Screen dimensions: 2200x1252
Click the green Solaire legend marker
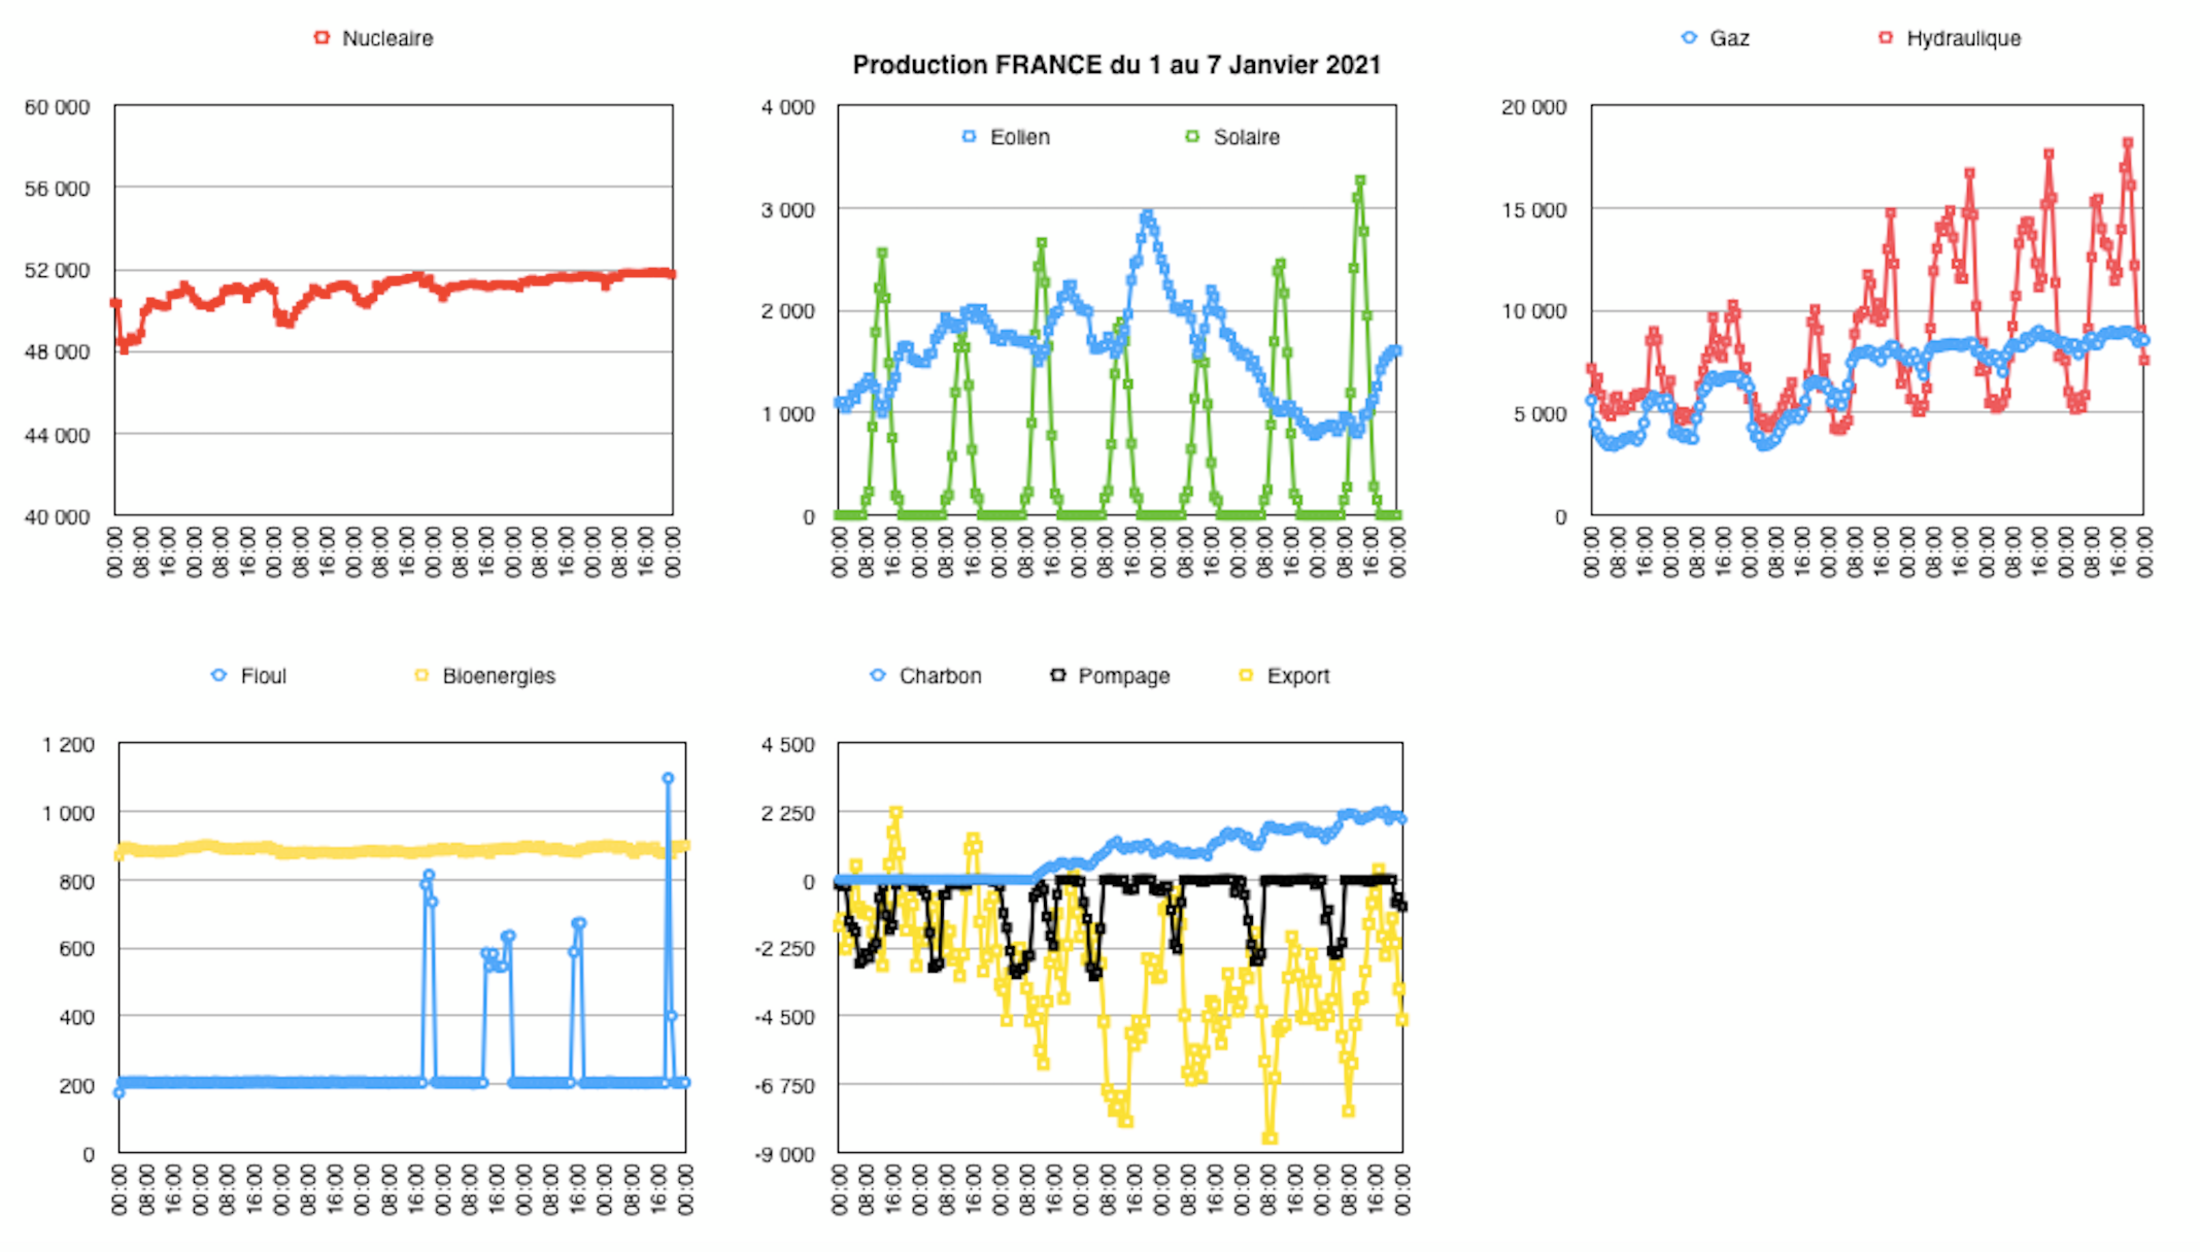1191,137
